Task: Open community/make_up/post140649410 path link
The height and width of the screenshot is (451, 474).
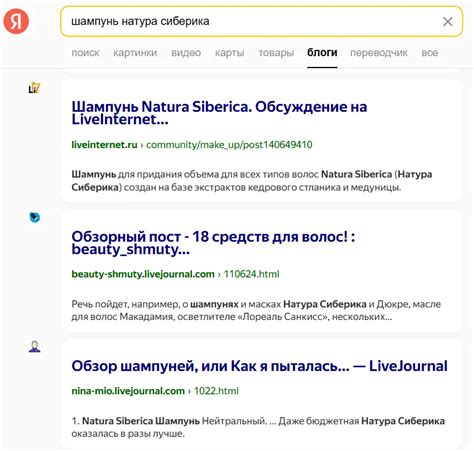Action: click(229, 145)
